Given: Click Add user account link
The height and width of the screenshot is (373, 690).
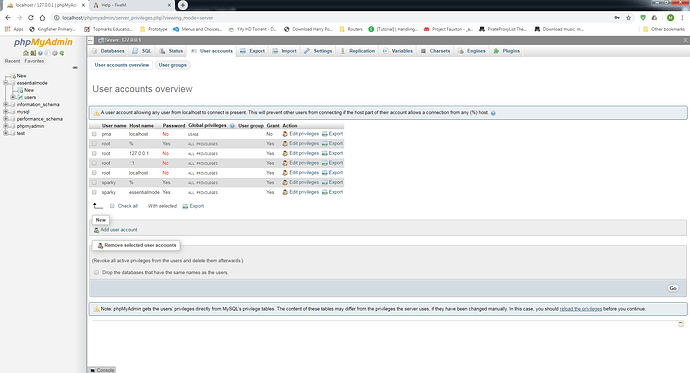Looking at the screenshot, I should click(x=119, y=230).
